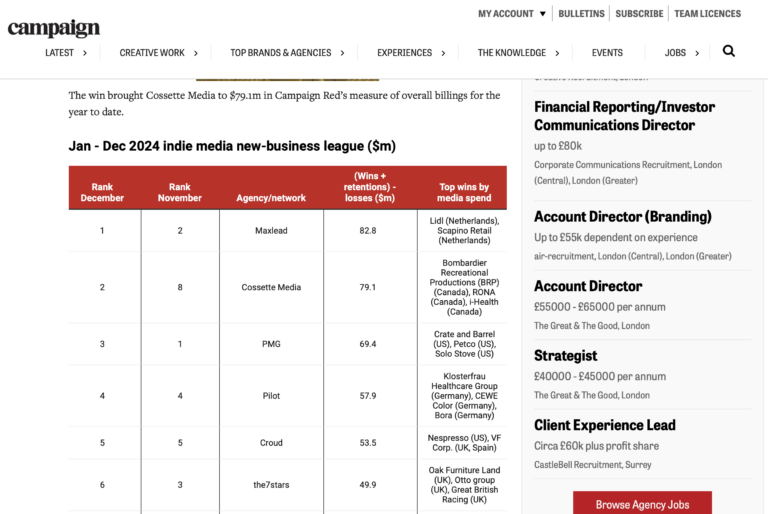Image resolution: width=768 pixels, height=514 pixels.
Task: Select the Maxlead agency cell
Action: (x=271, y=230)
